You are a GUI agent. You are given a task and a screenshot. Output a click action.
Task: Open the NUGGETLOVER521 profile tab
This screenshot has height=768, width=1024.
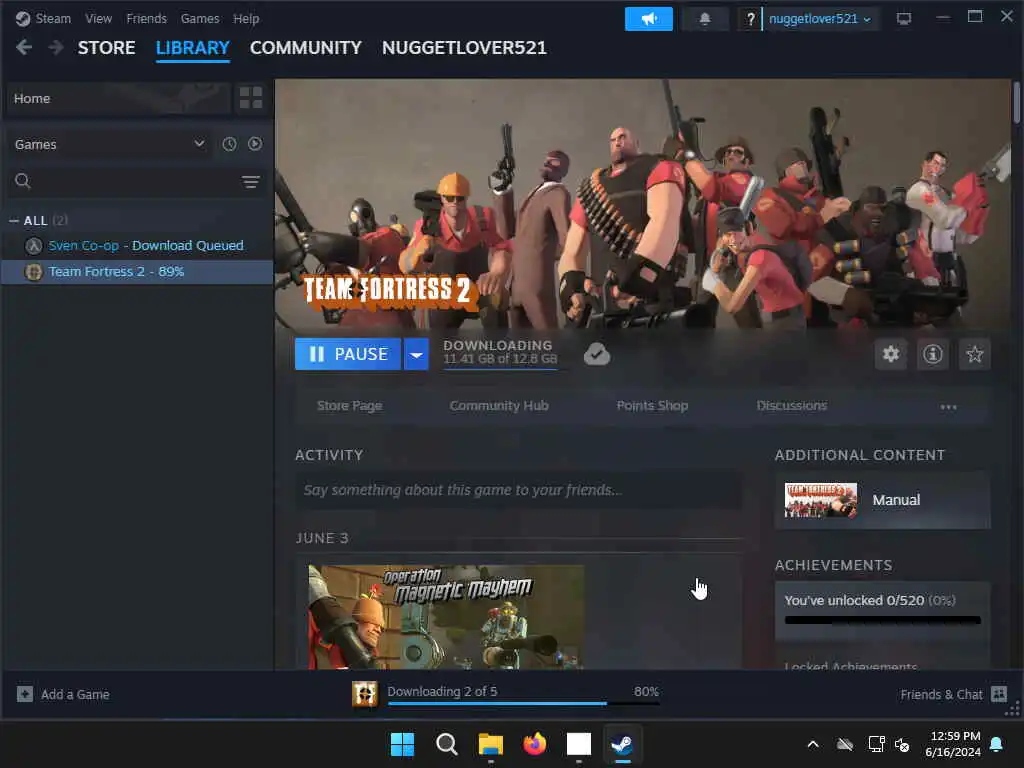[464, 48]
